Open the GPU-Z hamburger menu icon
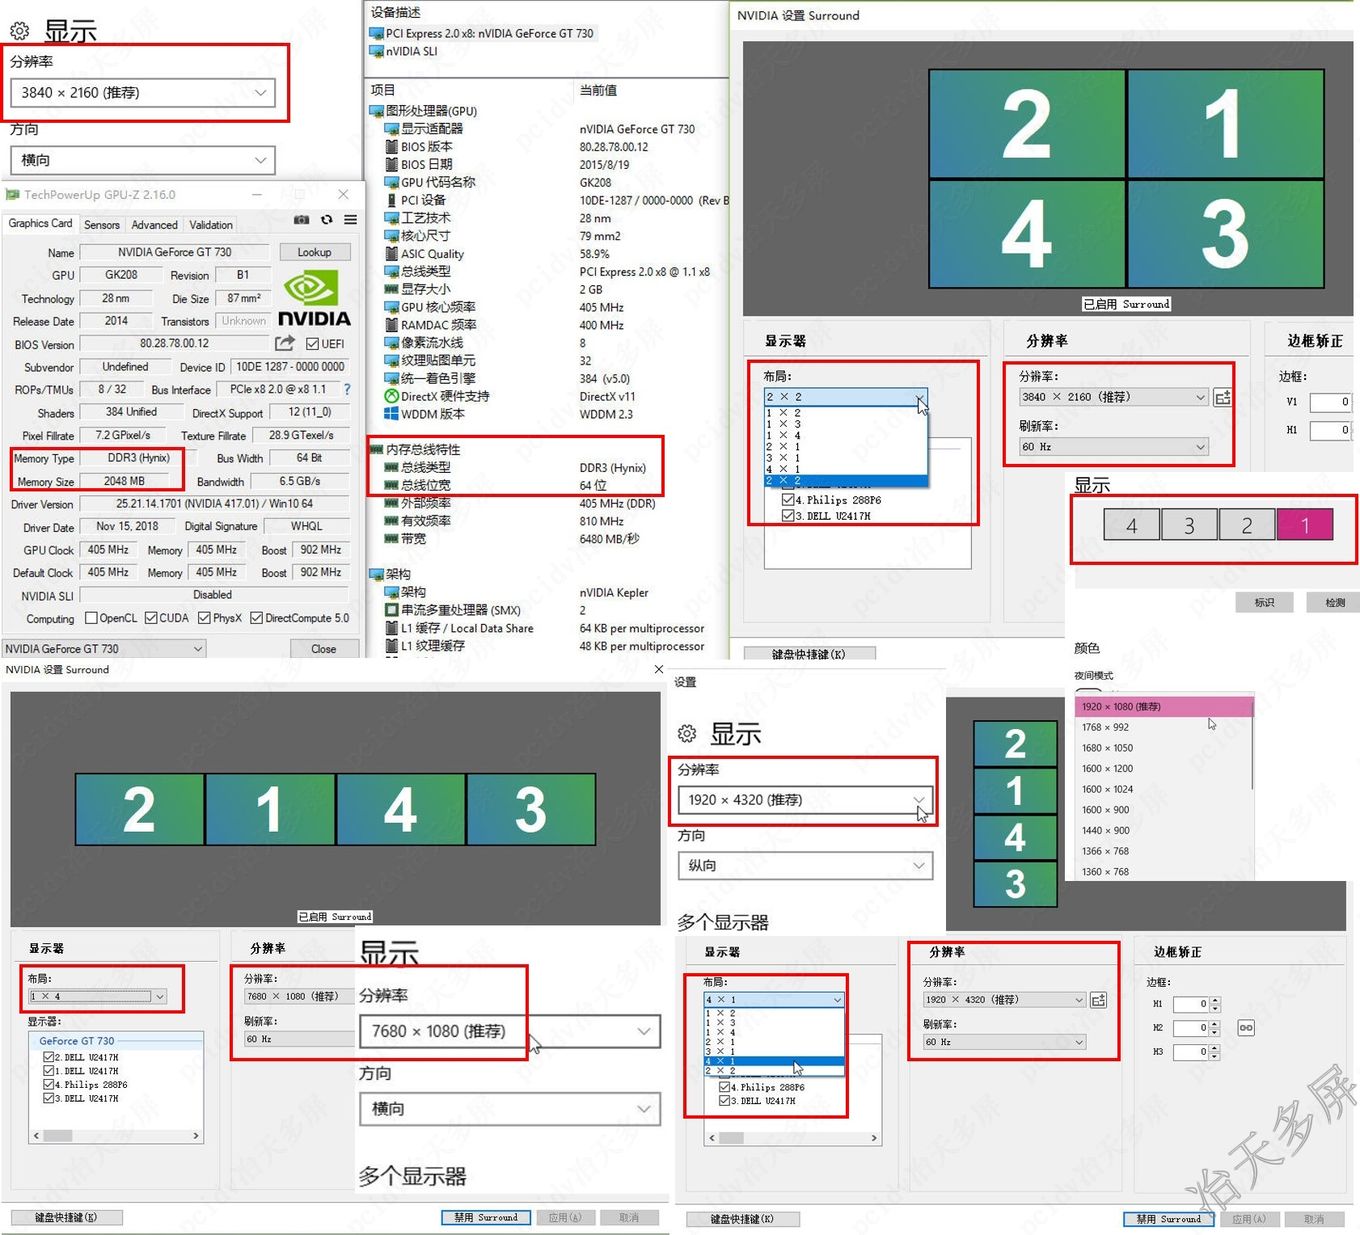The image size is (1360, 1235). pyautogui.click(x=350, y=220)
